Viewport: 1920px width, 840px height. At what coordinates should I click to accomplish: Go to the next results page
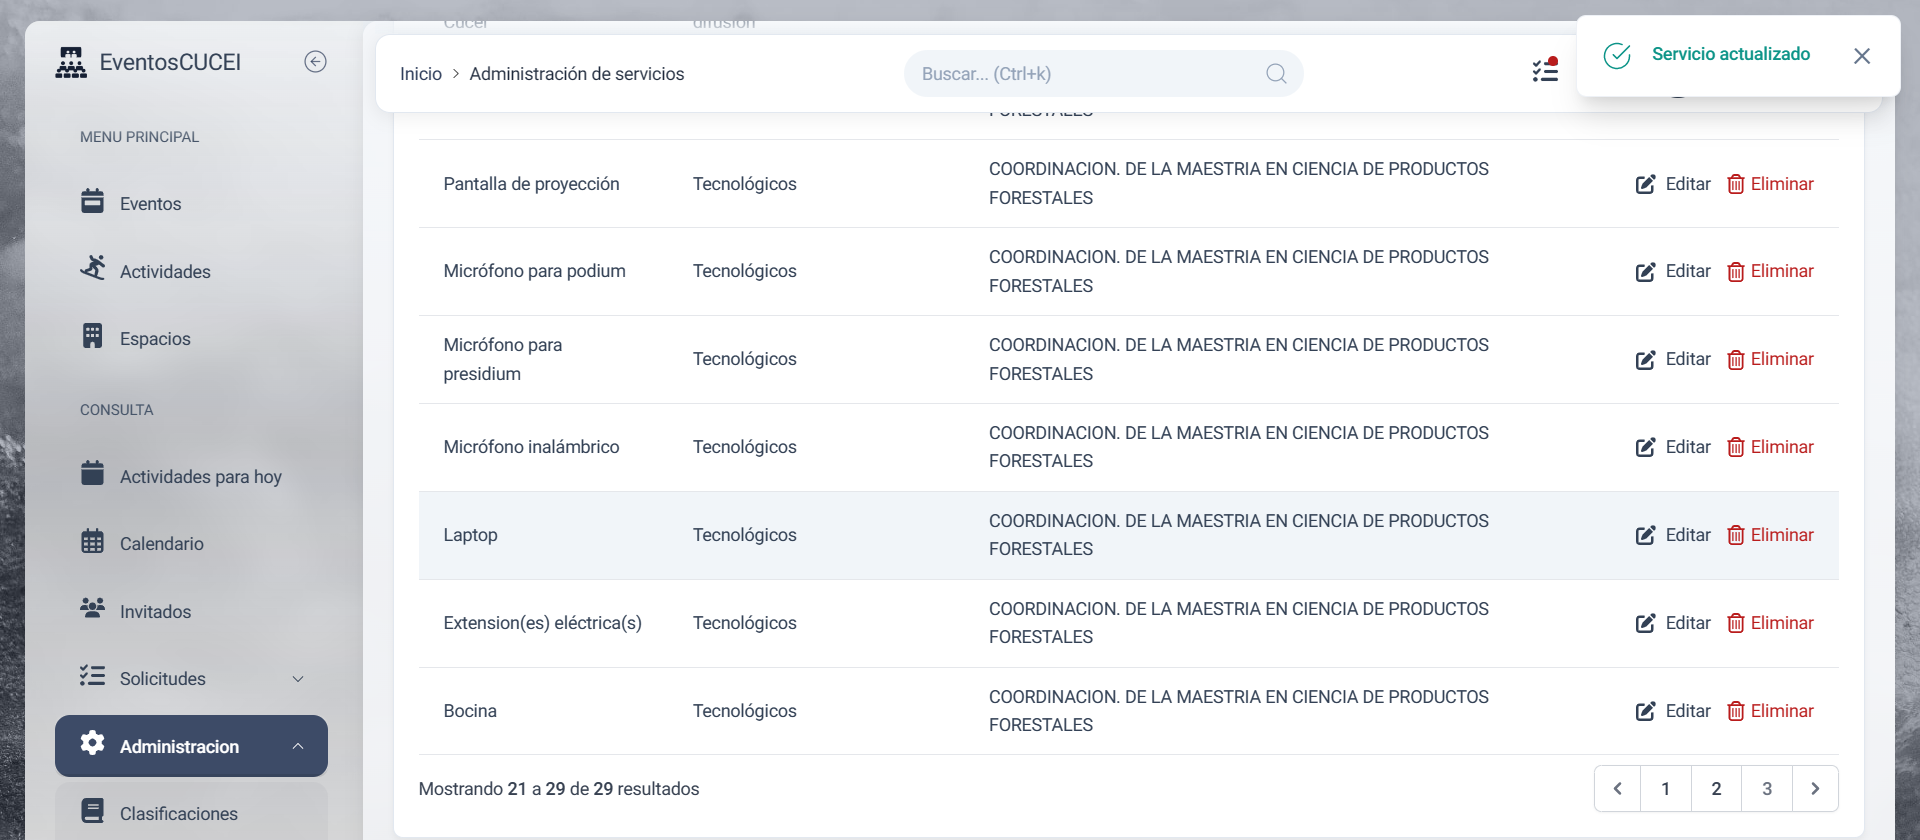[x=1814, y=789]
